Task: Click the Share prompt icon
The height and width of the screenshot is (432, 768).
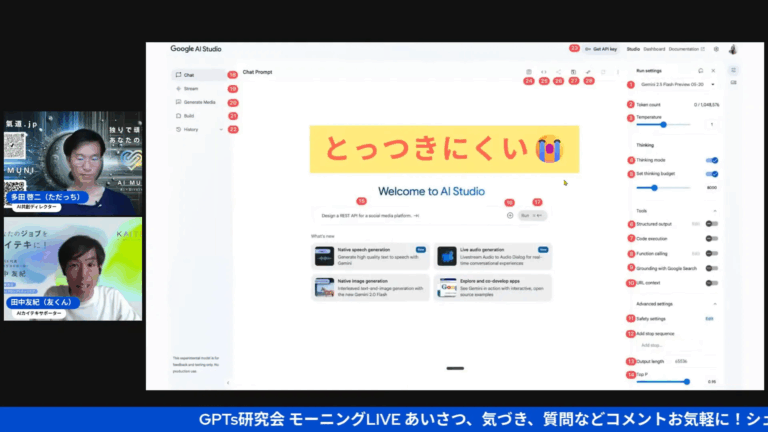Action: pos(558,72)
